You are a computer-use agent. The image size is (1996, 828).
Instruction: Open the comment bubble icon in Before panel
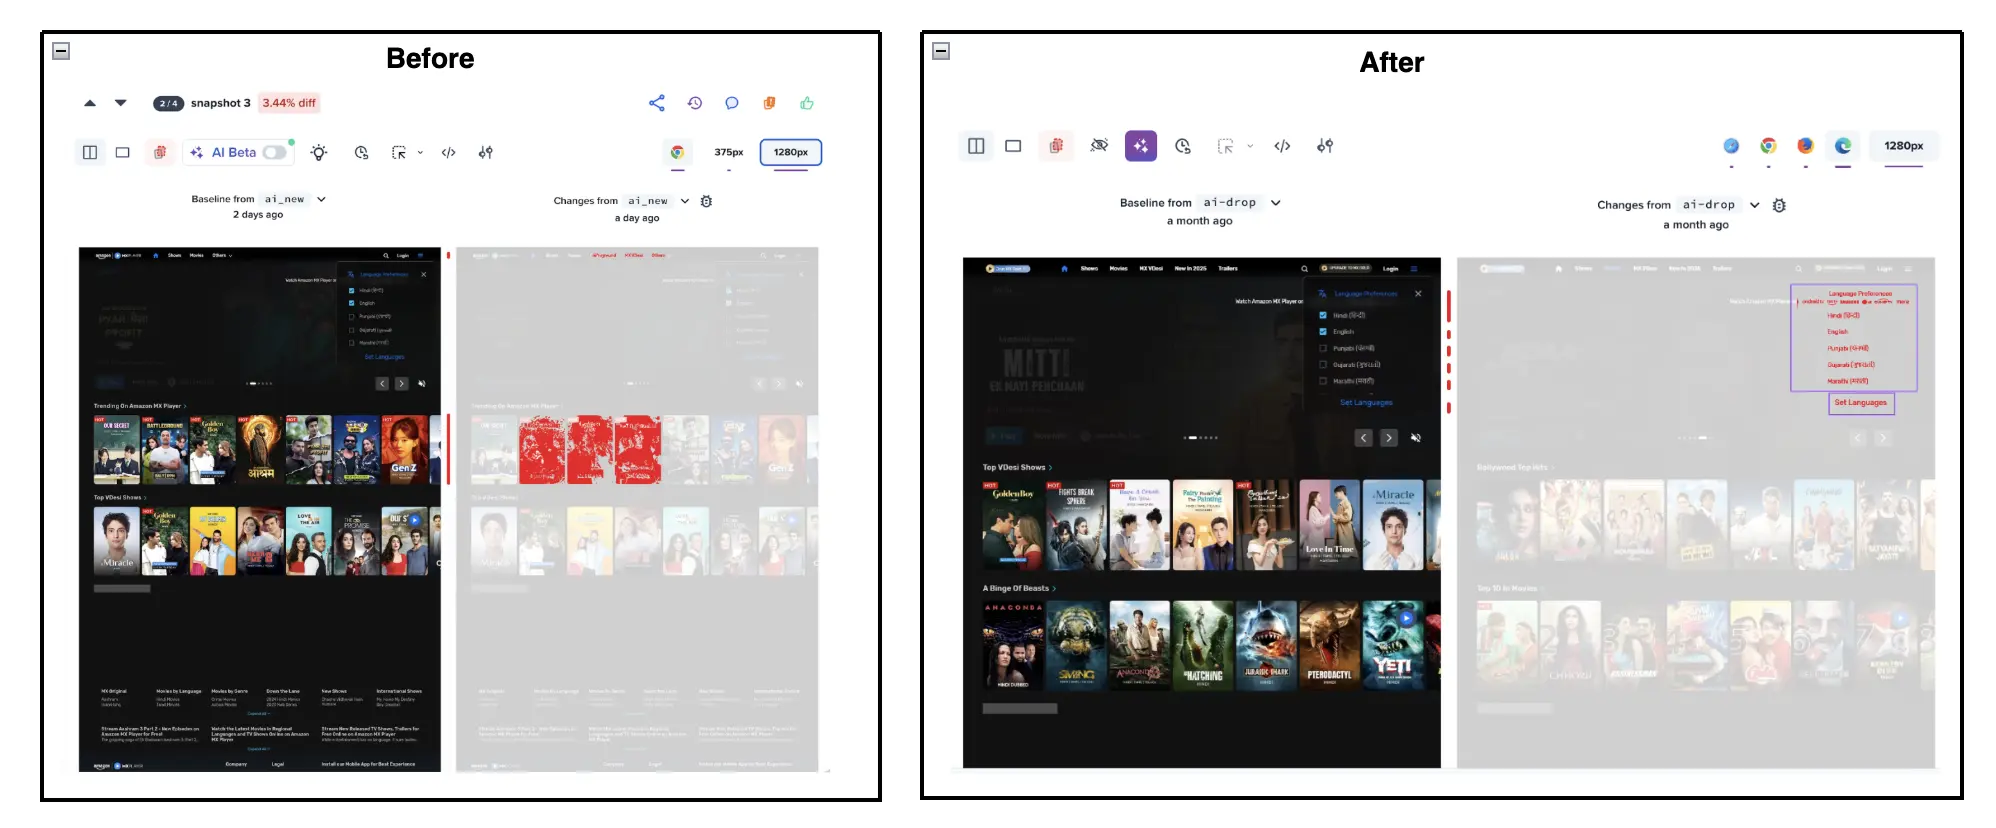pyautogui.click(x=732, y=103)
